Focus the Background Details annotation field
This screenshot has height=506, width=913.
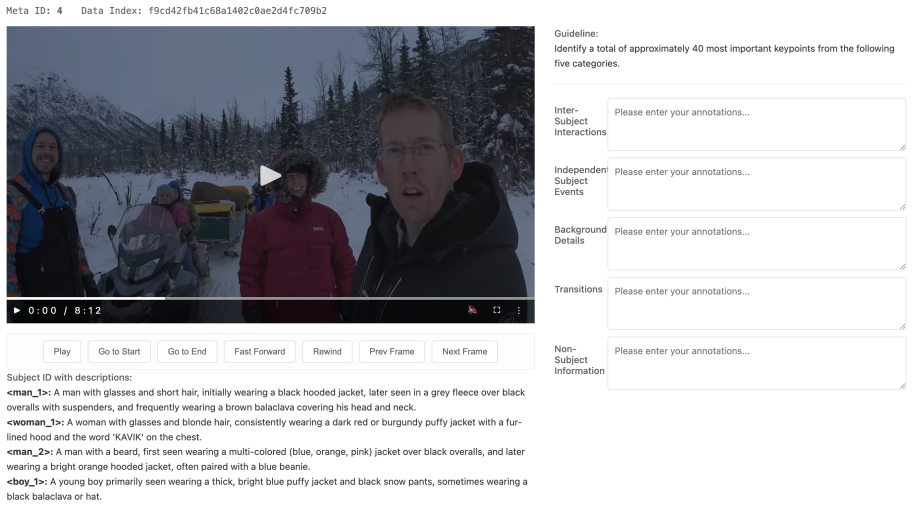coord(756,243)
